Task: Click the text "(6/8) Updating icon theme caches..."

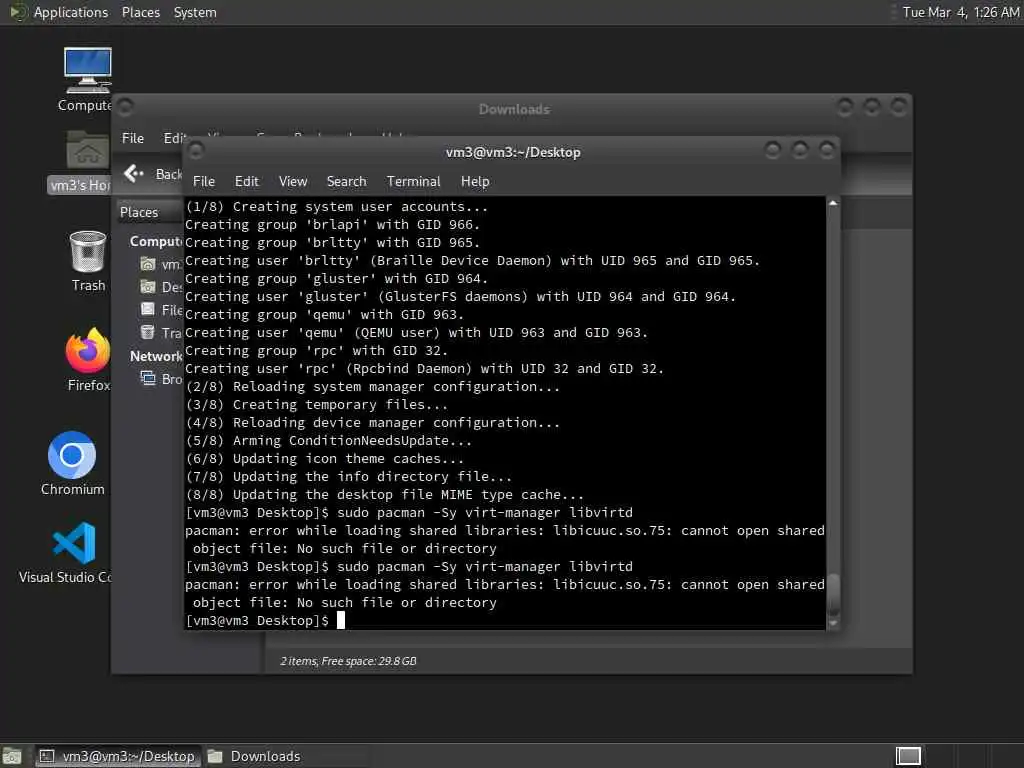Action: tap(325, 458)
